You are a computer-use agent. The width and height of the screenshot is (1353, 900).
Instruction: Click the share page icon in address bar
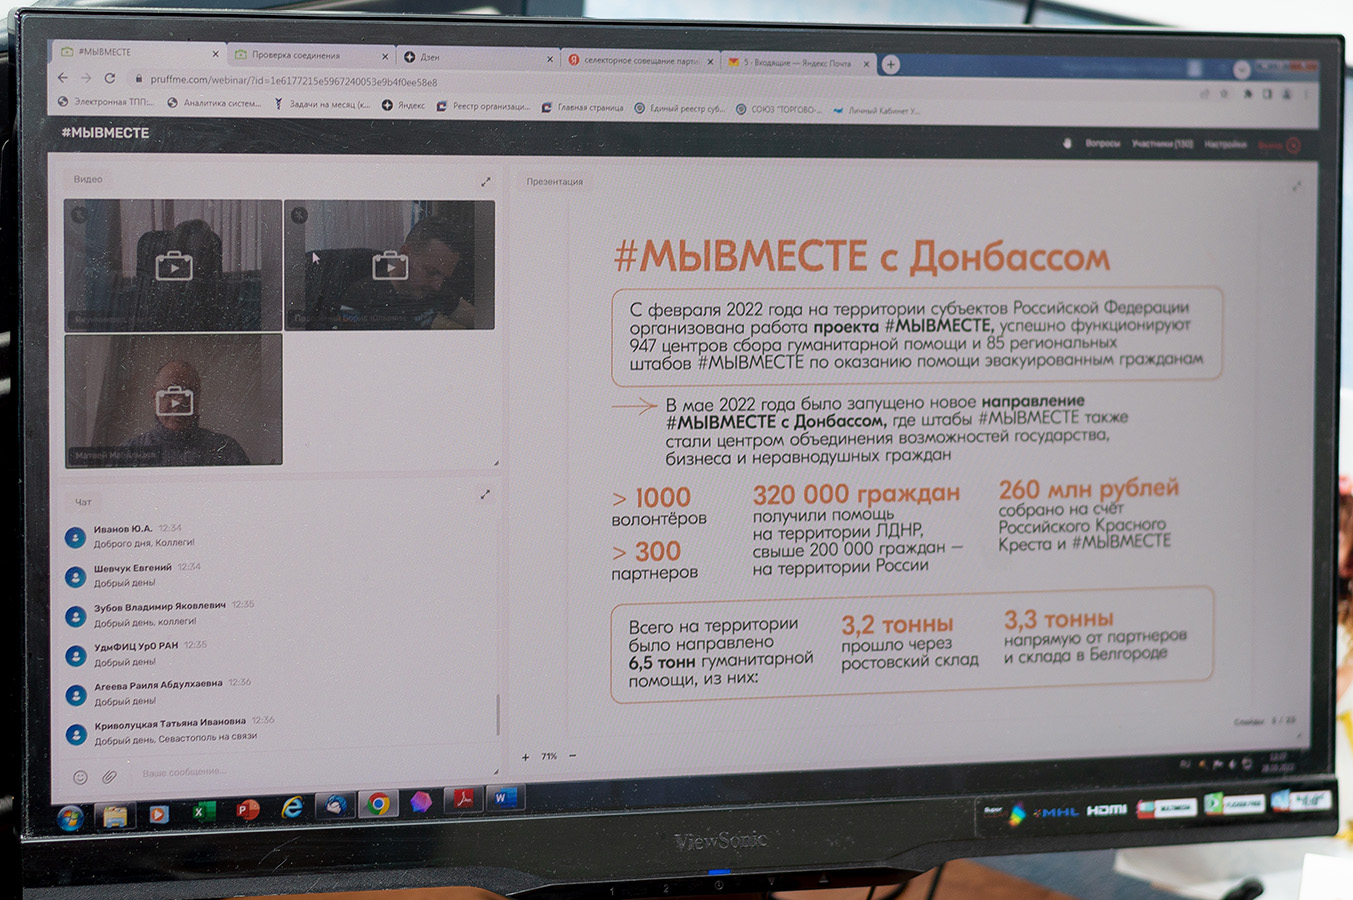coord(1204,93)
